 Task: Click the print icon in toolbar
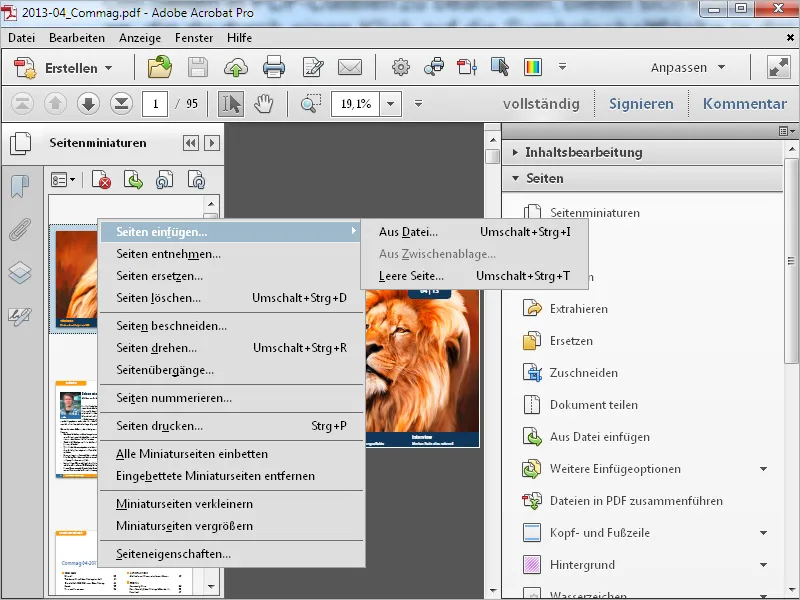pyautogui.click(x=274, y=67)
